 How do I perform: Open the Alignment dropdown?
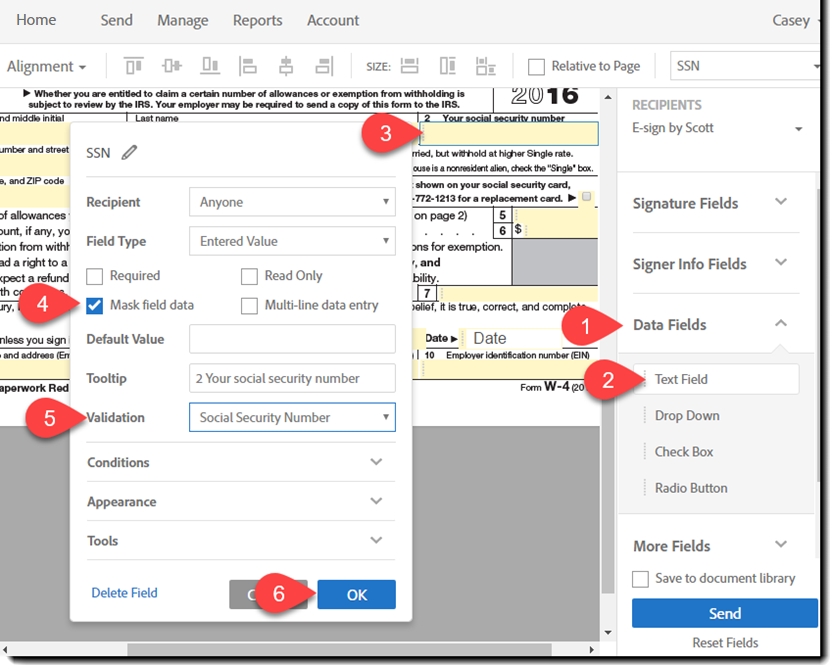(47, 67)
